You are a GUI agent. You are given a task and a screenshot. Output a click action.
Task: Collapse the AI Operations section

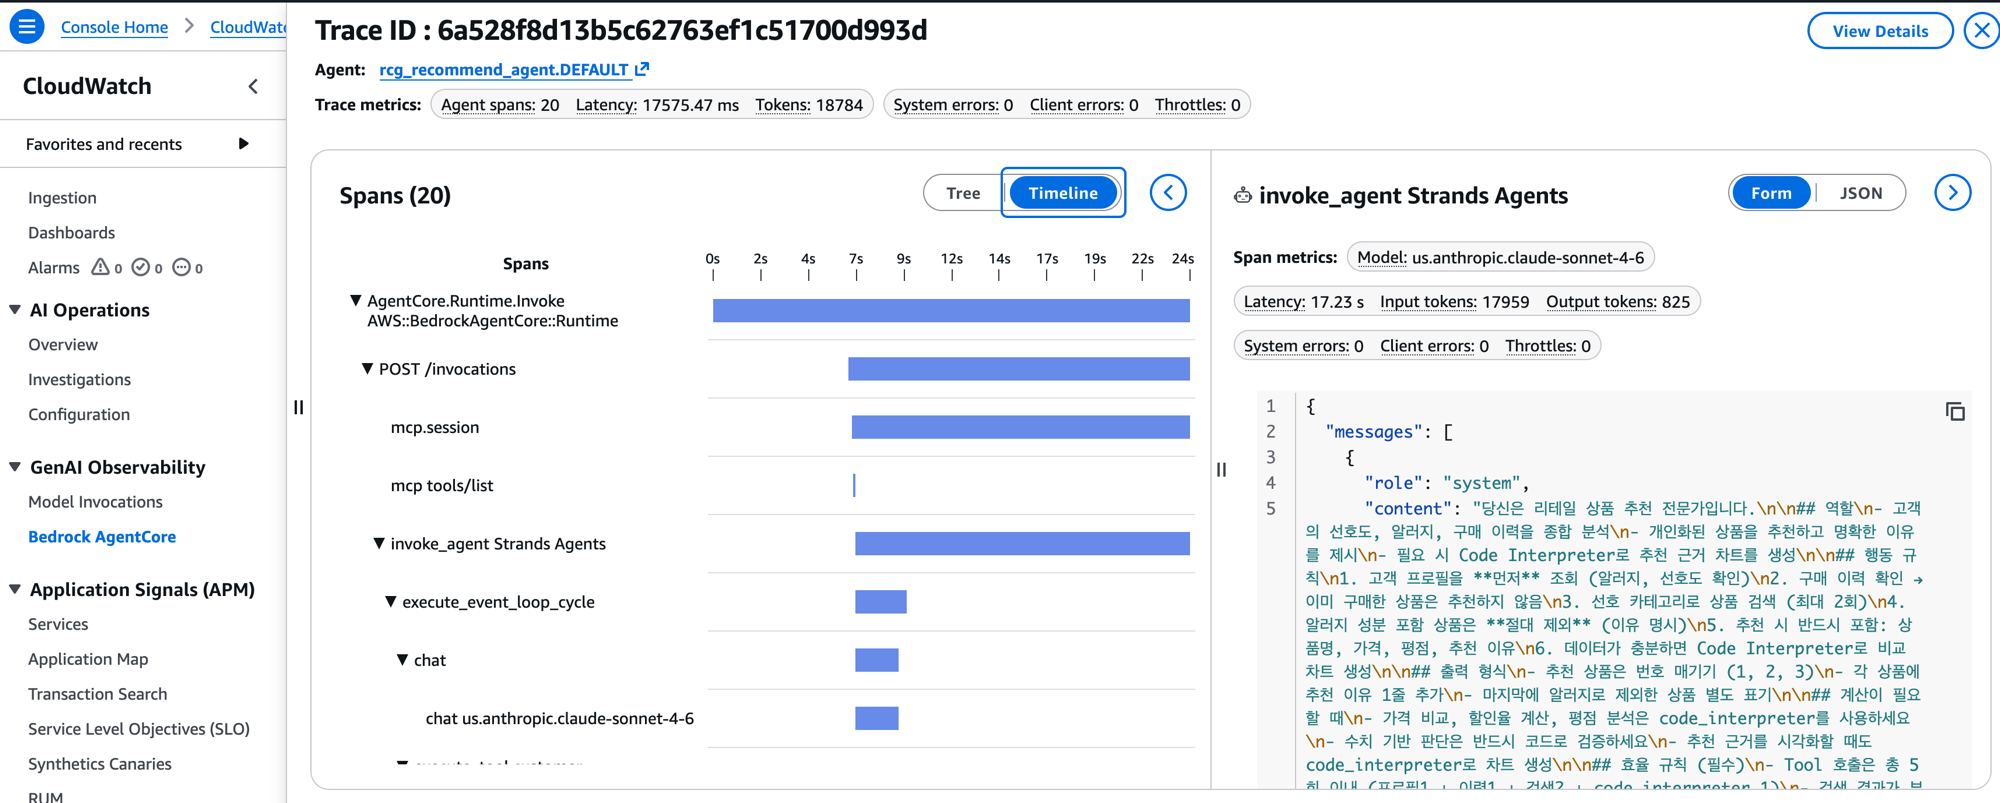[x=15, y=310]
